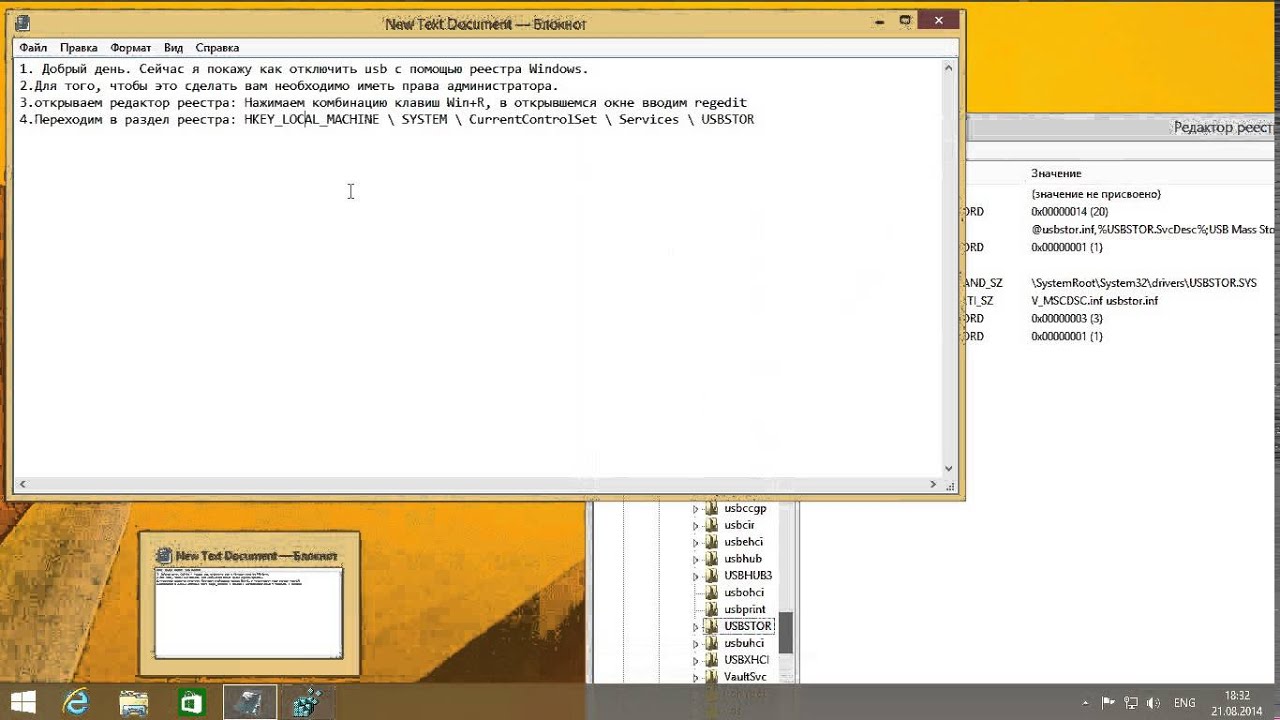Open the volume tray icon
Viewport: 1280px width, 720px height.
[x=1153, y=702]
